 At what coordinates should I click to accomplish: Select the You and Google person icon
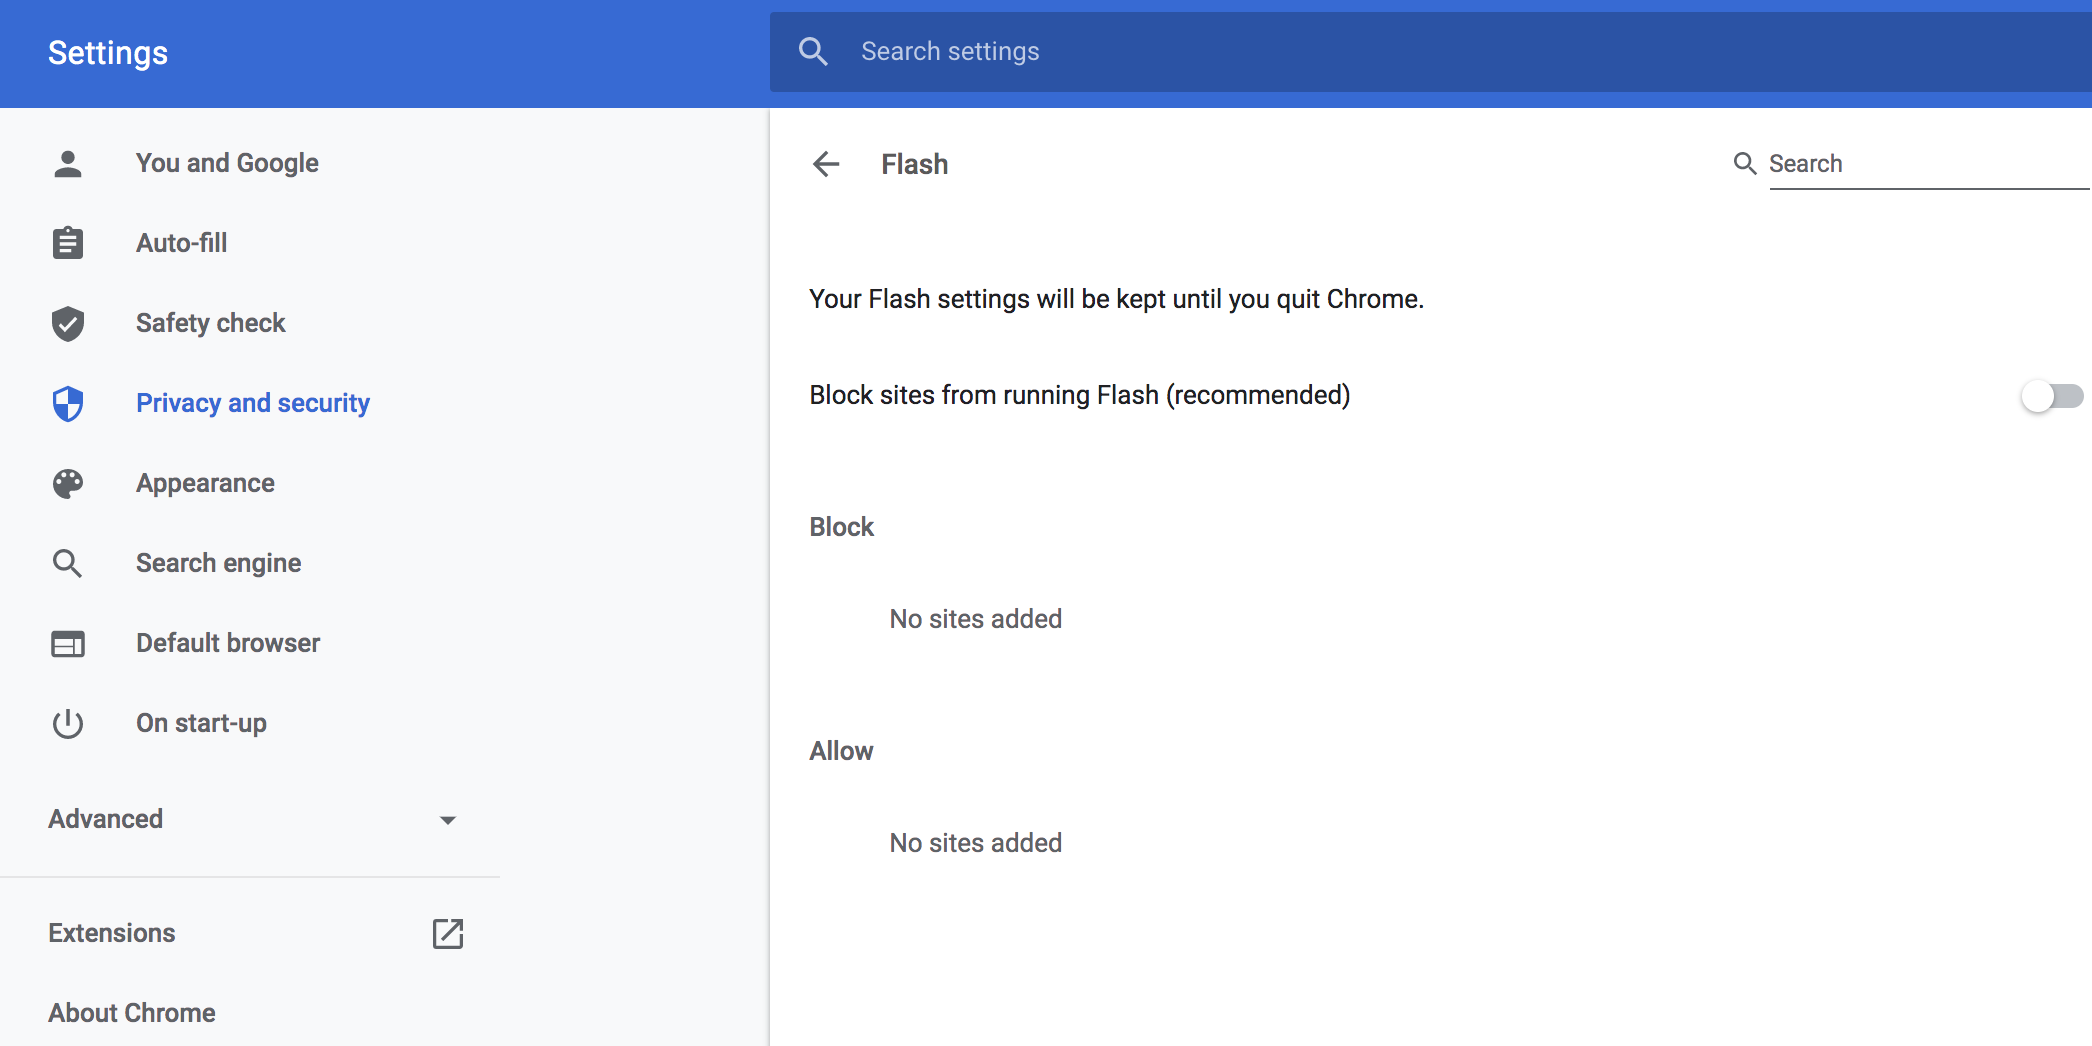(67, 162)
